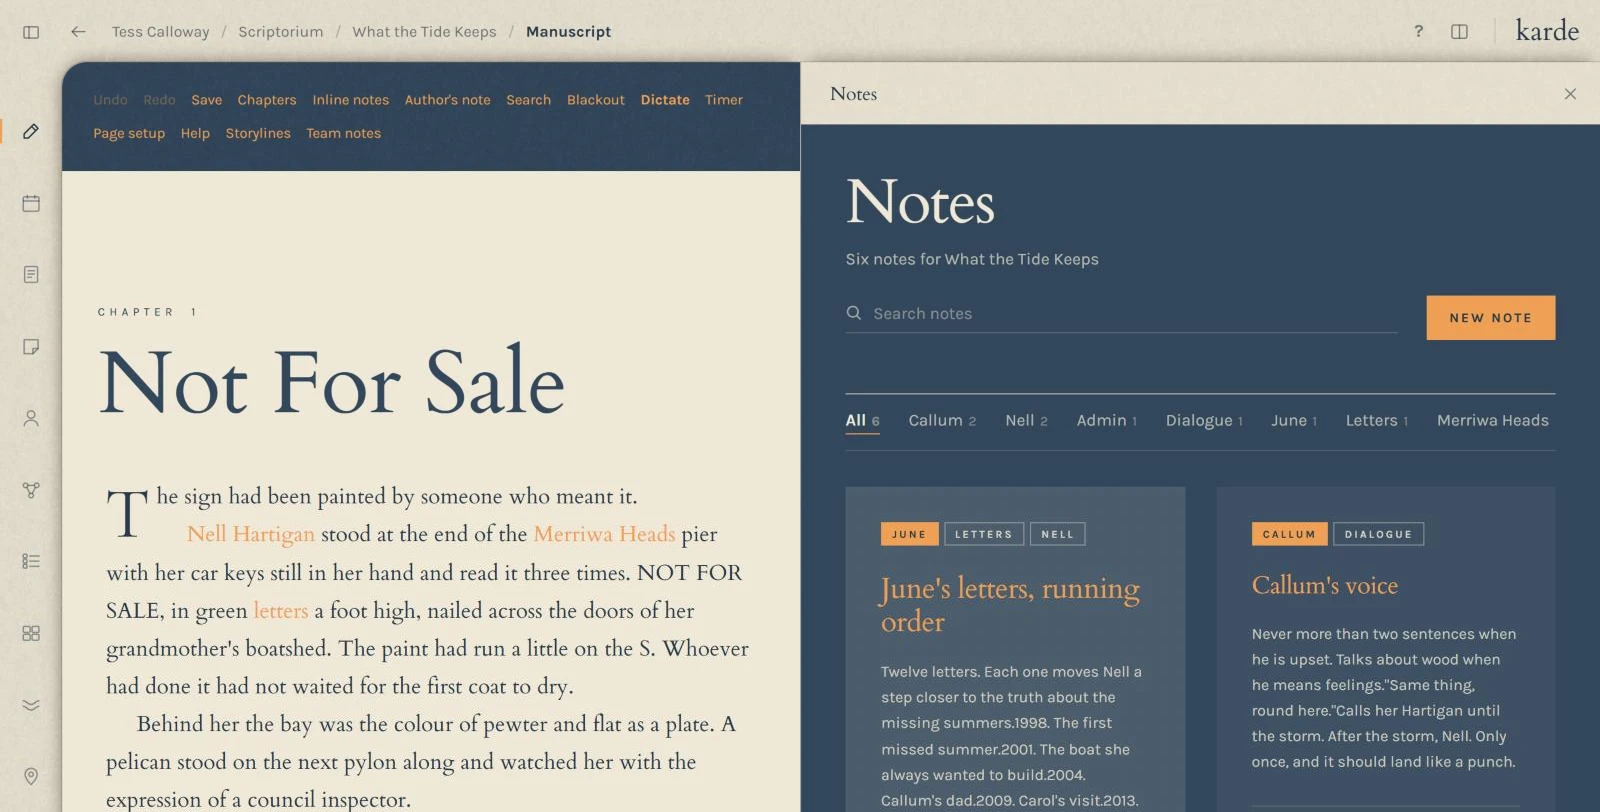
Task: Open the grid boards icon
Action: pos(31,633)
